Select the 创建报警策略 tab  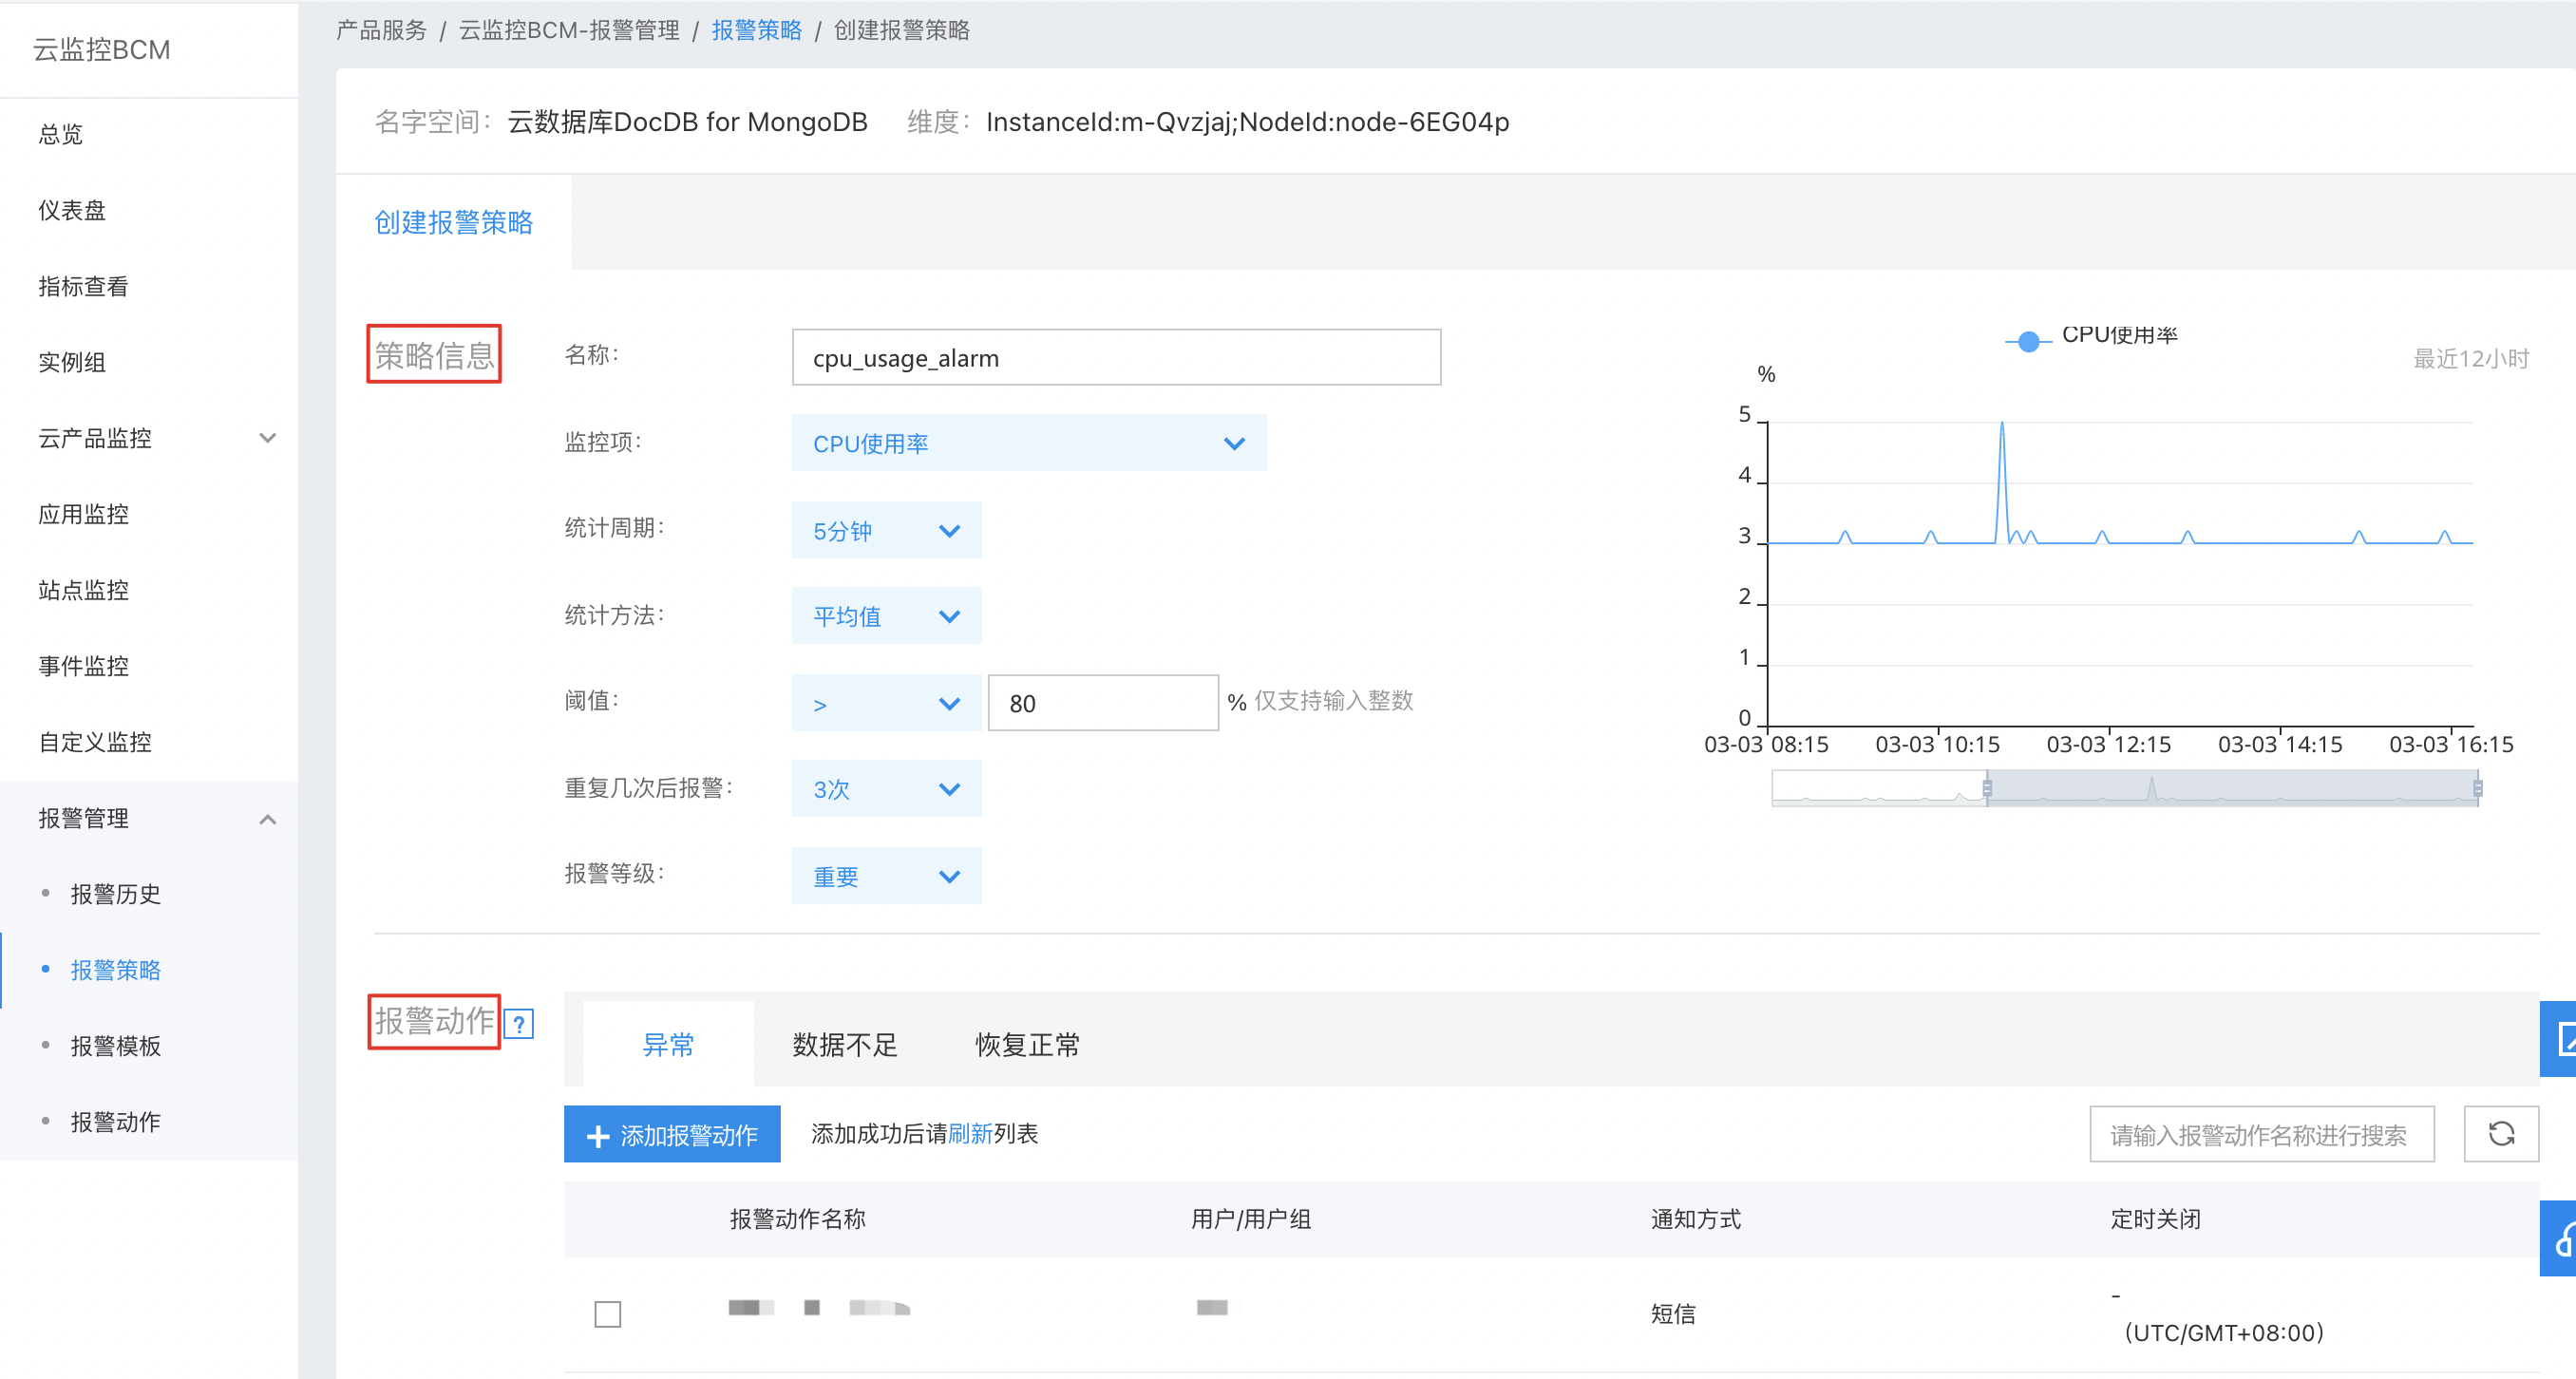[453, 222]
